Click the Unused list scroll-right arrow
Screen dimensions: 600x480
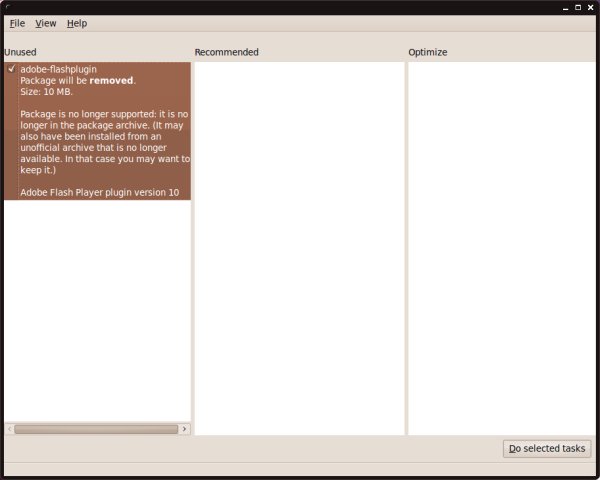coord(184,429)
